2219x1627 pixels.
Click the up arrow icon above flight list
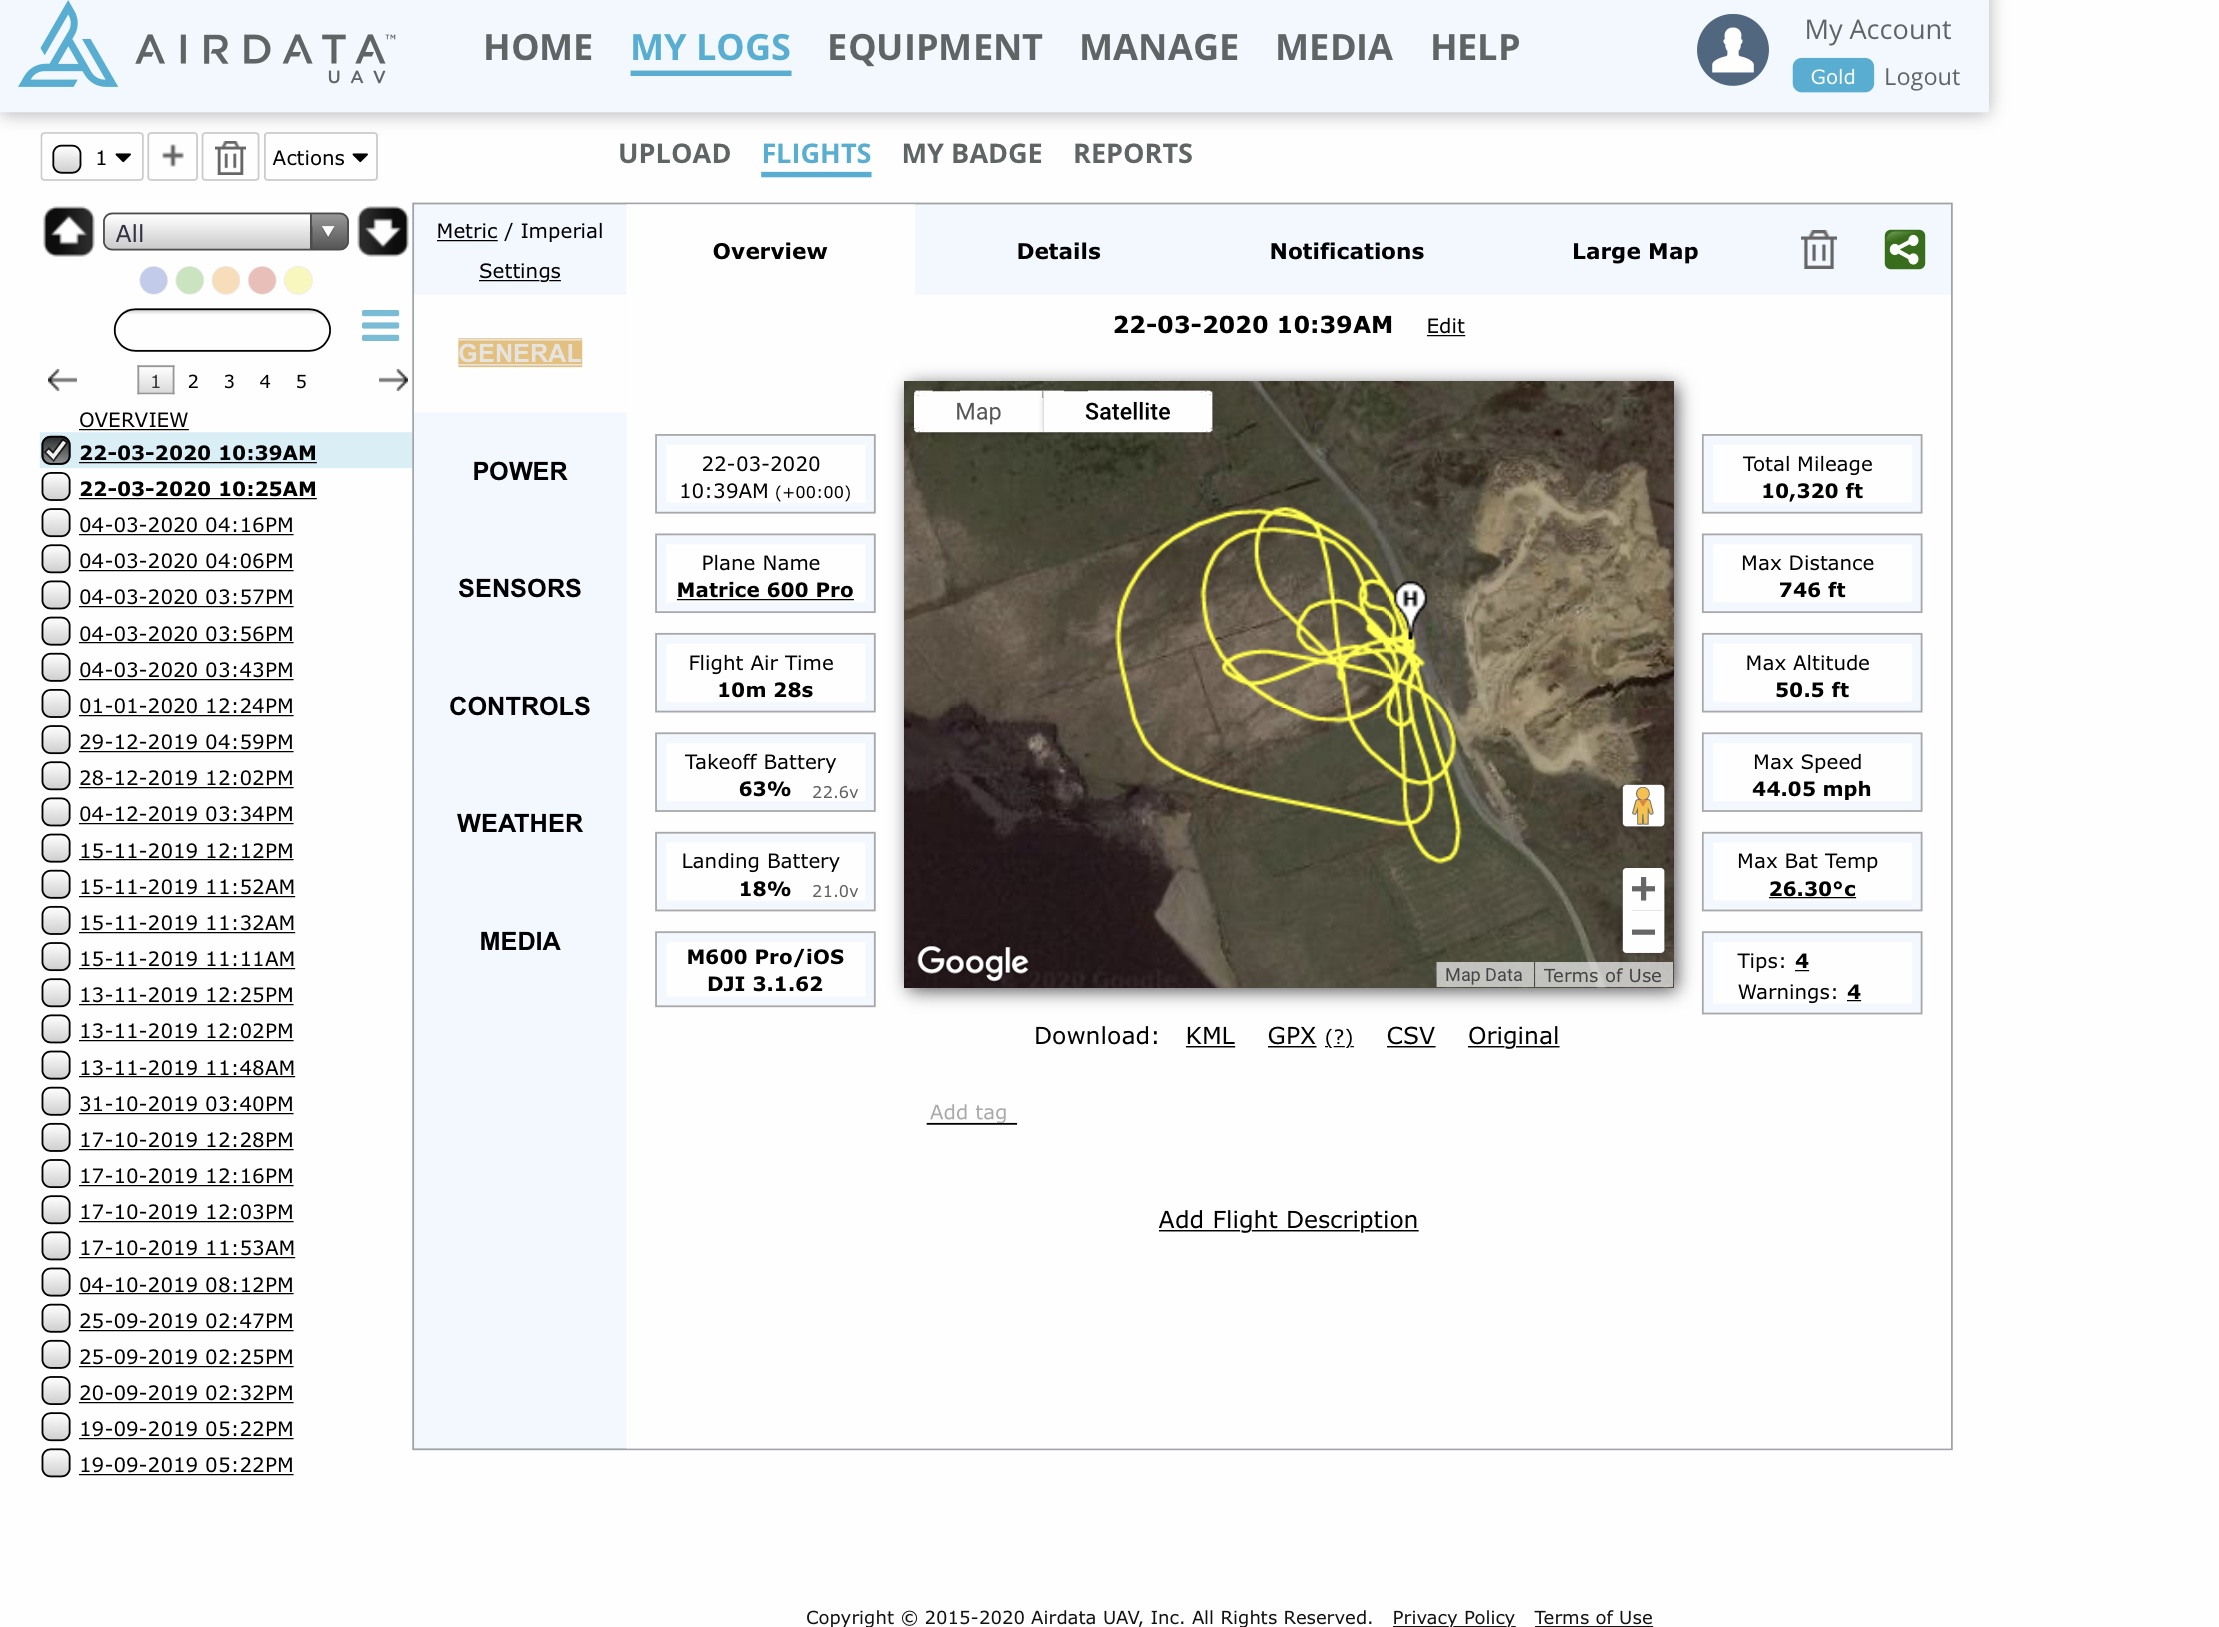pyautogui.click(x=69, y=232)
